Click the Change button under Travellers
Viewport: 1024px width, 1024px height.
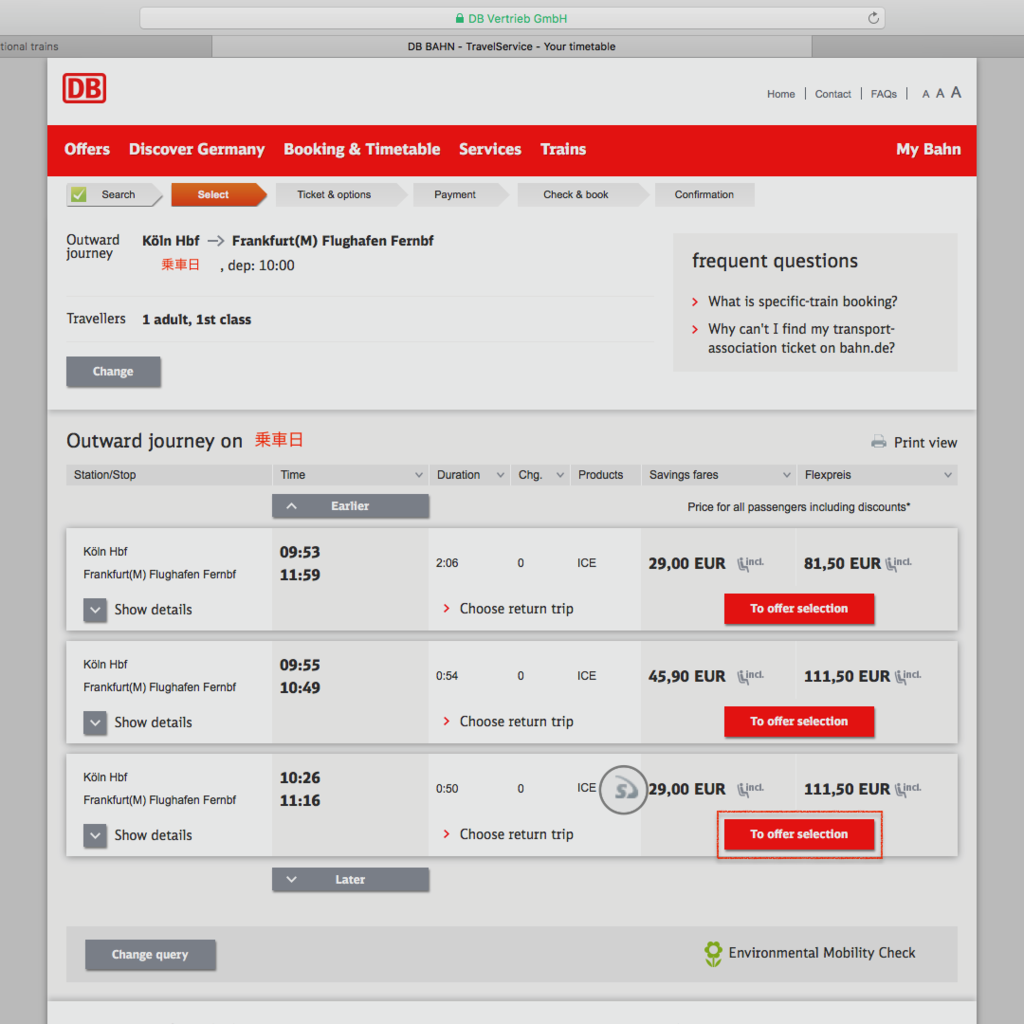click(x=114, y=372)
